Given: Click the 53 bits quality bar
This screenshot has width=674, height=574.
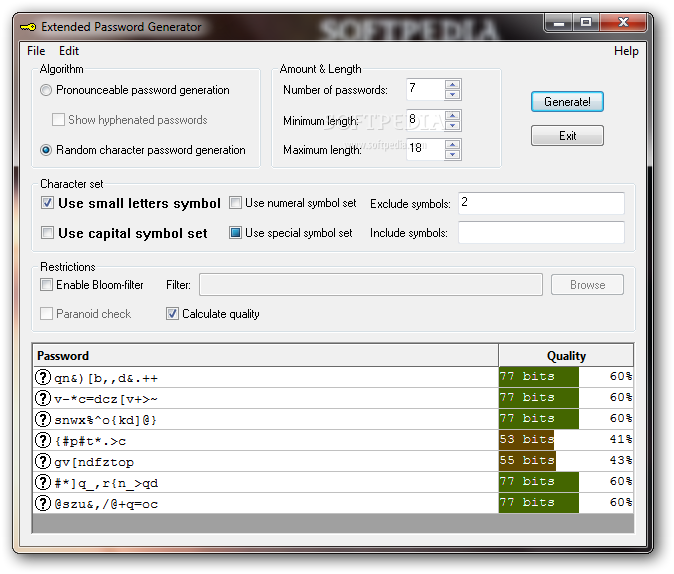Looking at the screenshot, I should 526,440.
